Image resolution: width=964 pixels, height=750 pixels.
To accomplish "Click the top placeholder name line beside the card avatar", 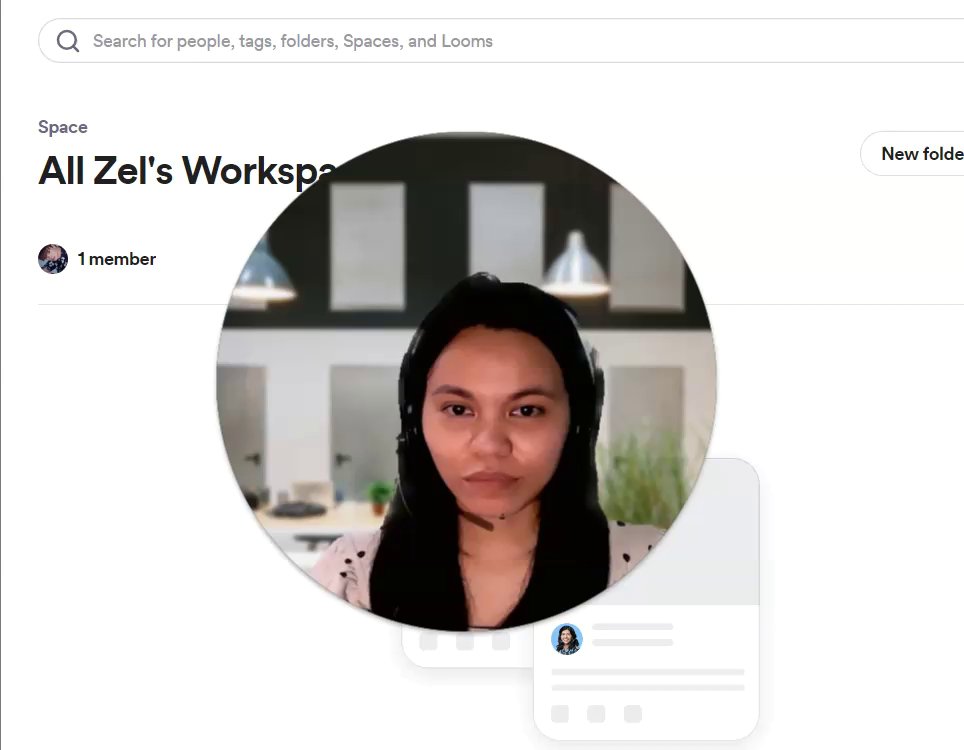I will (633, 626).
